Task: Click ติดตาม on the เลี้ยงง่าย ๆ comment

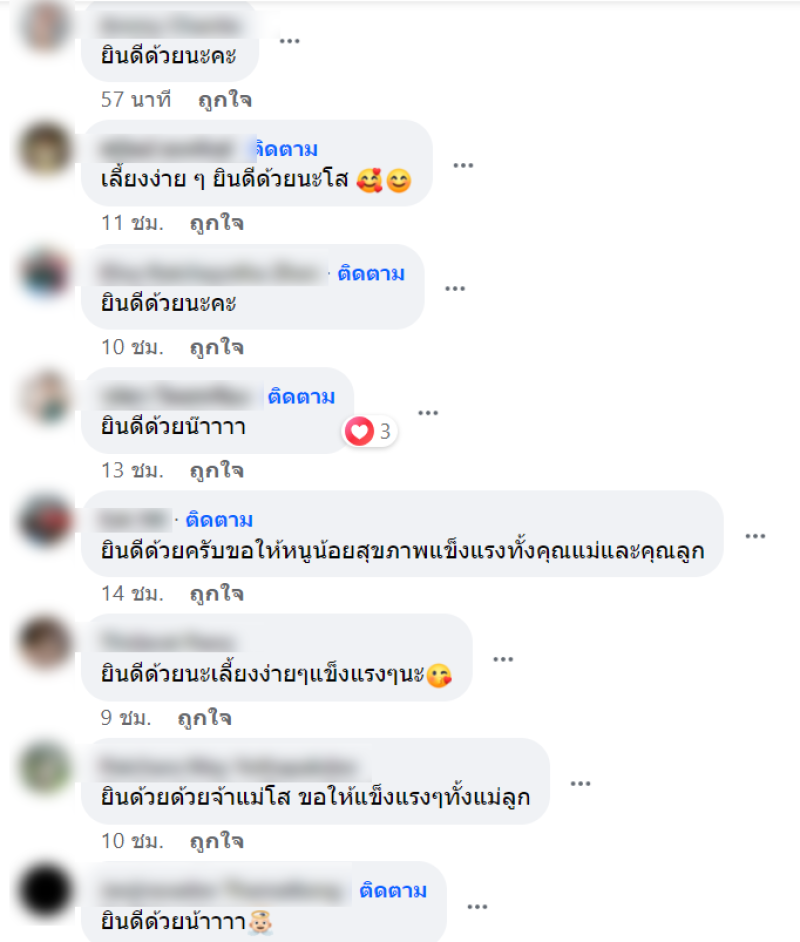Action: point(286,149)
